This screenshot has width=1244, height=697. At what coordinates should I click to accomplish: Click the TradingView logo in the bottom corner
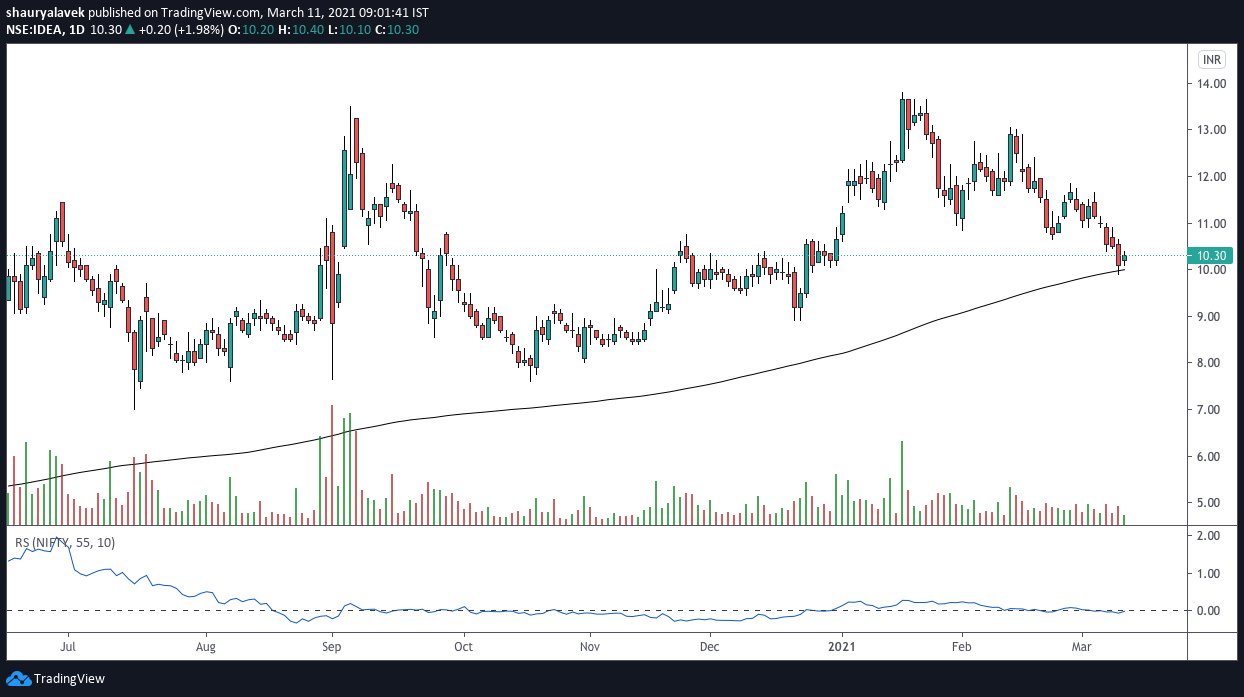tap(56, 679)
